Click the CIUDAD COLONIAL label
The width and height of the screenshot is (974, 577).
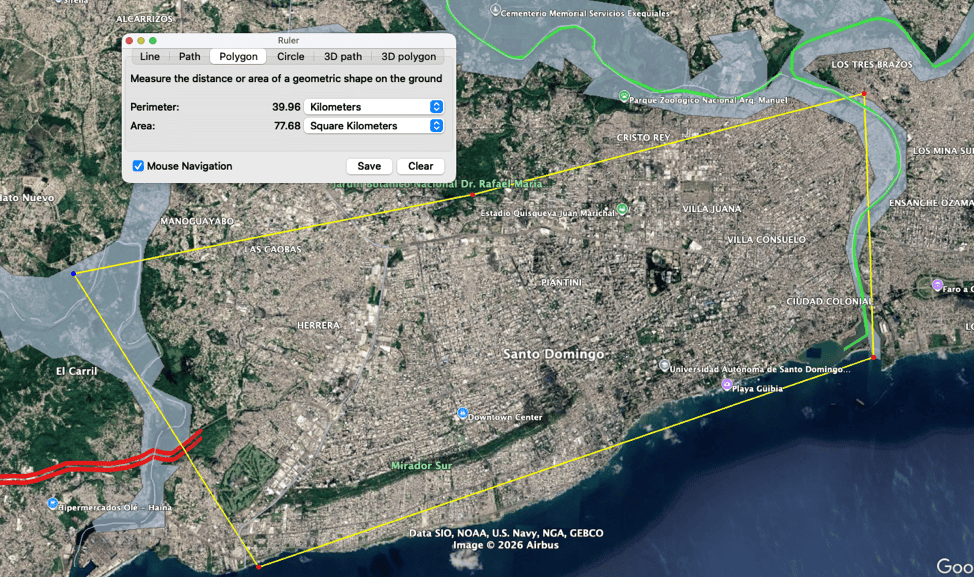(829, 301)
